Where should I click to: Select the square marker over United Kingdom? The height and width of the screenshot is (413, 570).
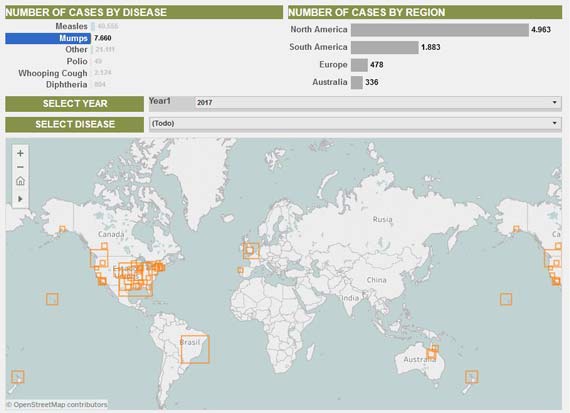click(251, 250)
